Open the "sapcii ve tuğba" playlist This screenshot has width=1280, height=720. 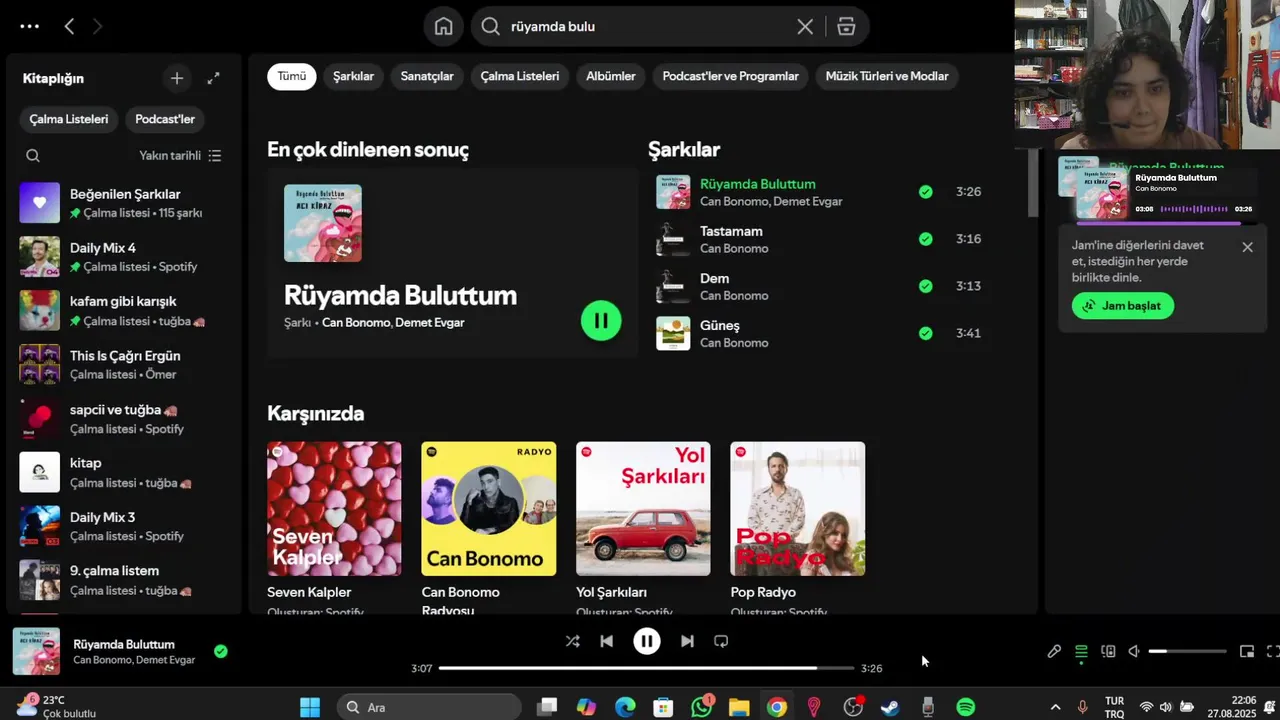coord(125,418)
